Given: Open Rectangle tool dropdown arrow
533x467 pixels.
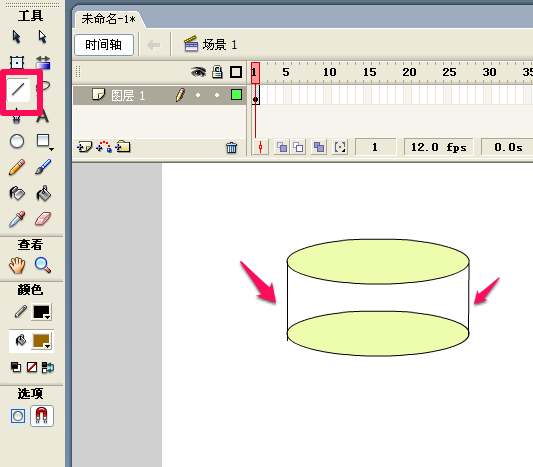Looking at the screenshot, I should point(51,149).
